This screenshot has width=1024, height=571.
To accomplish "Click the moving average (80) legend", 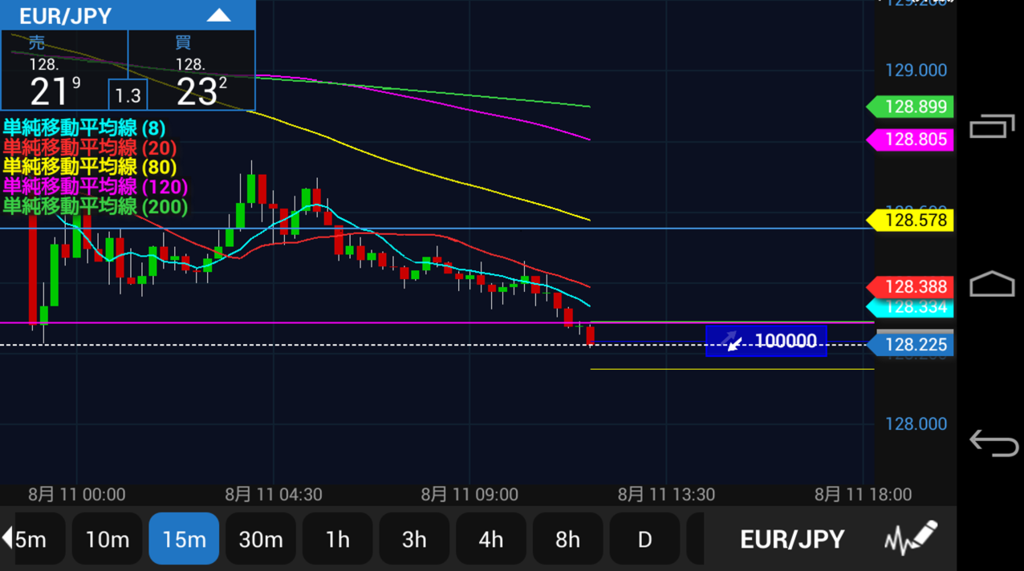I will tap(90, 167).
